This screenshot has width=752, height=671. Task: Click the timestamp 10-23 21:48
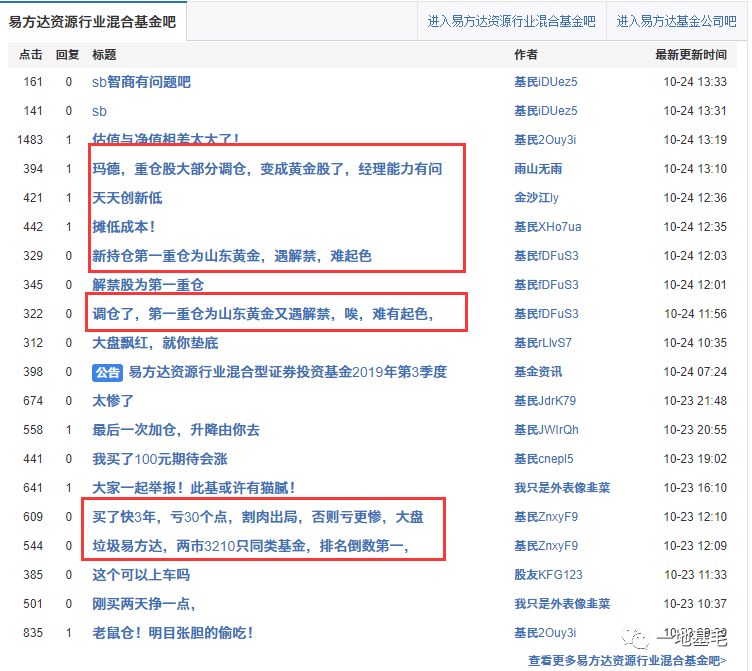click(x=695, y=400)
